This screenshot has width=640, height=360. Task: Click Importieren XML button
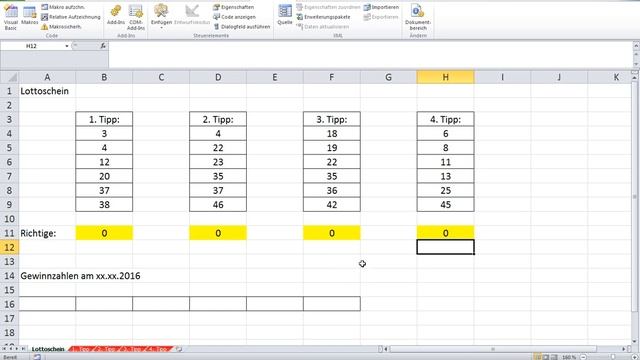pyautogui.click(x=381, y=7)
